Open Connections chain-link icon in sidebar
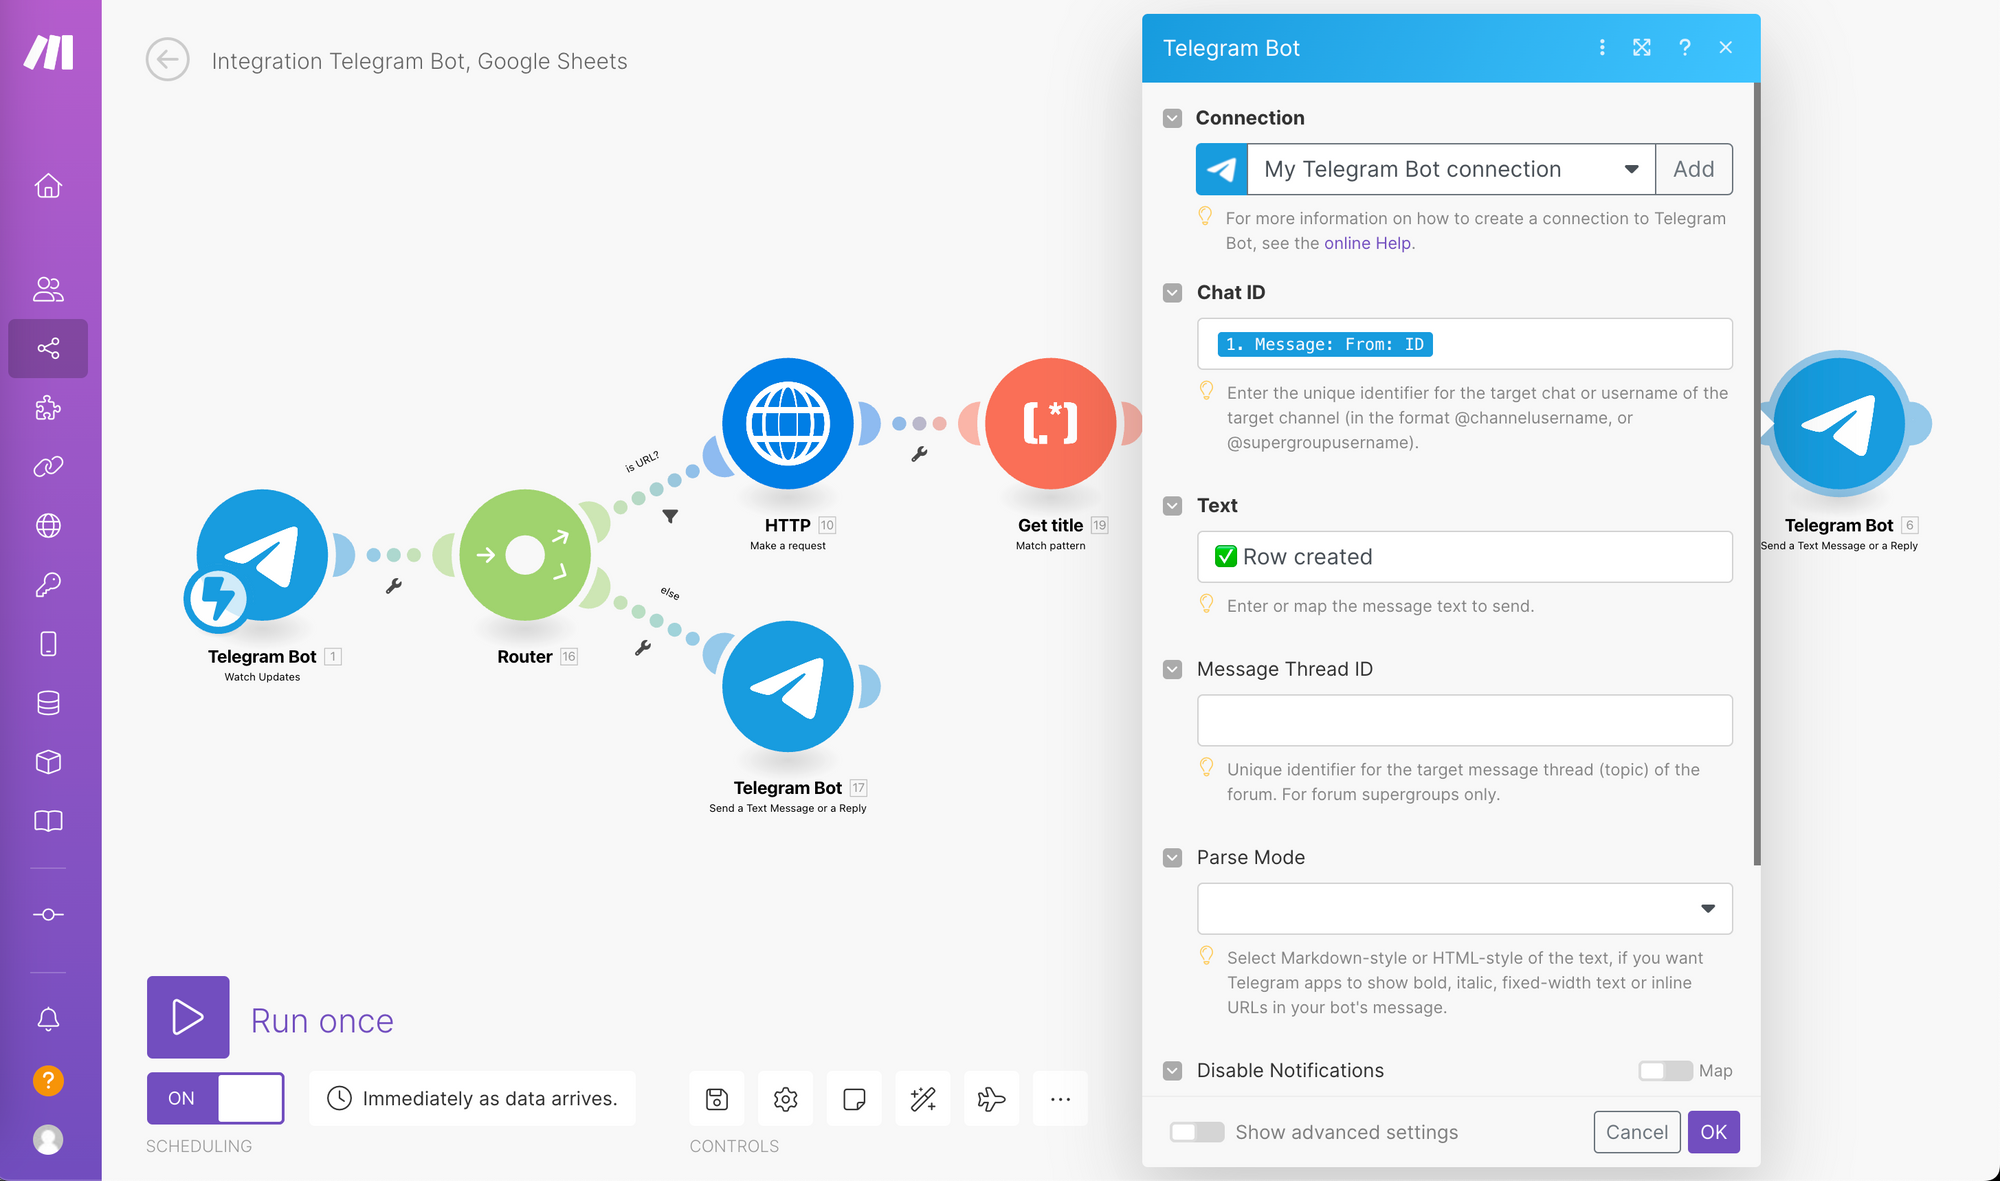2000x1181 pixels. coord(48,466)
